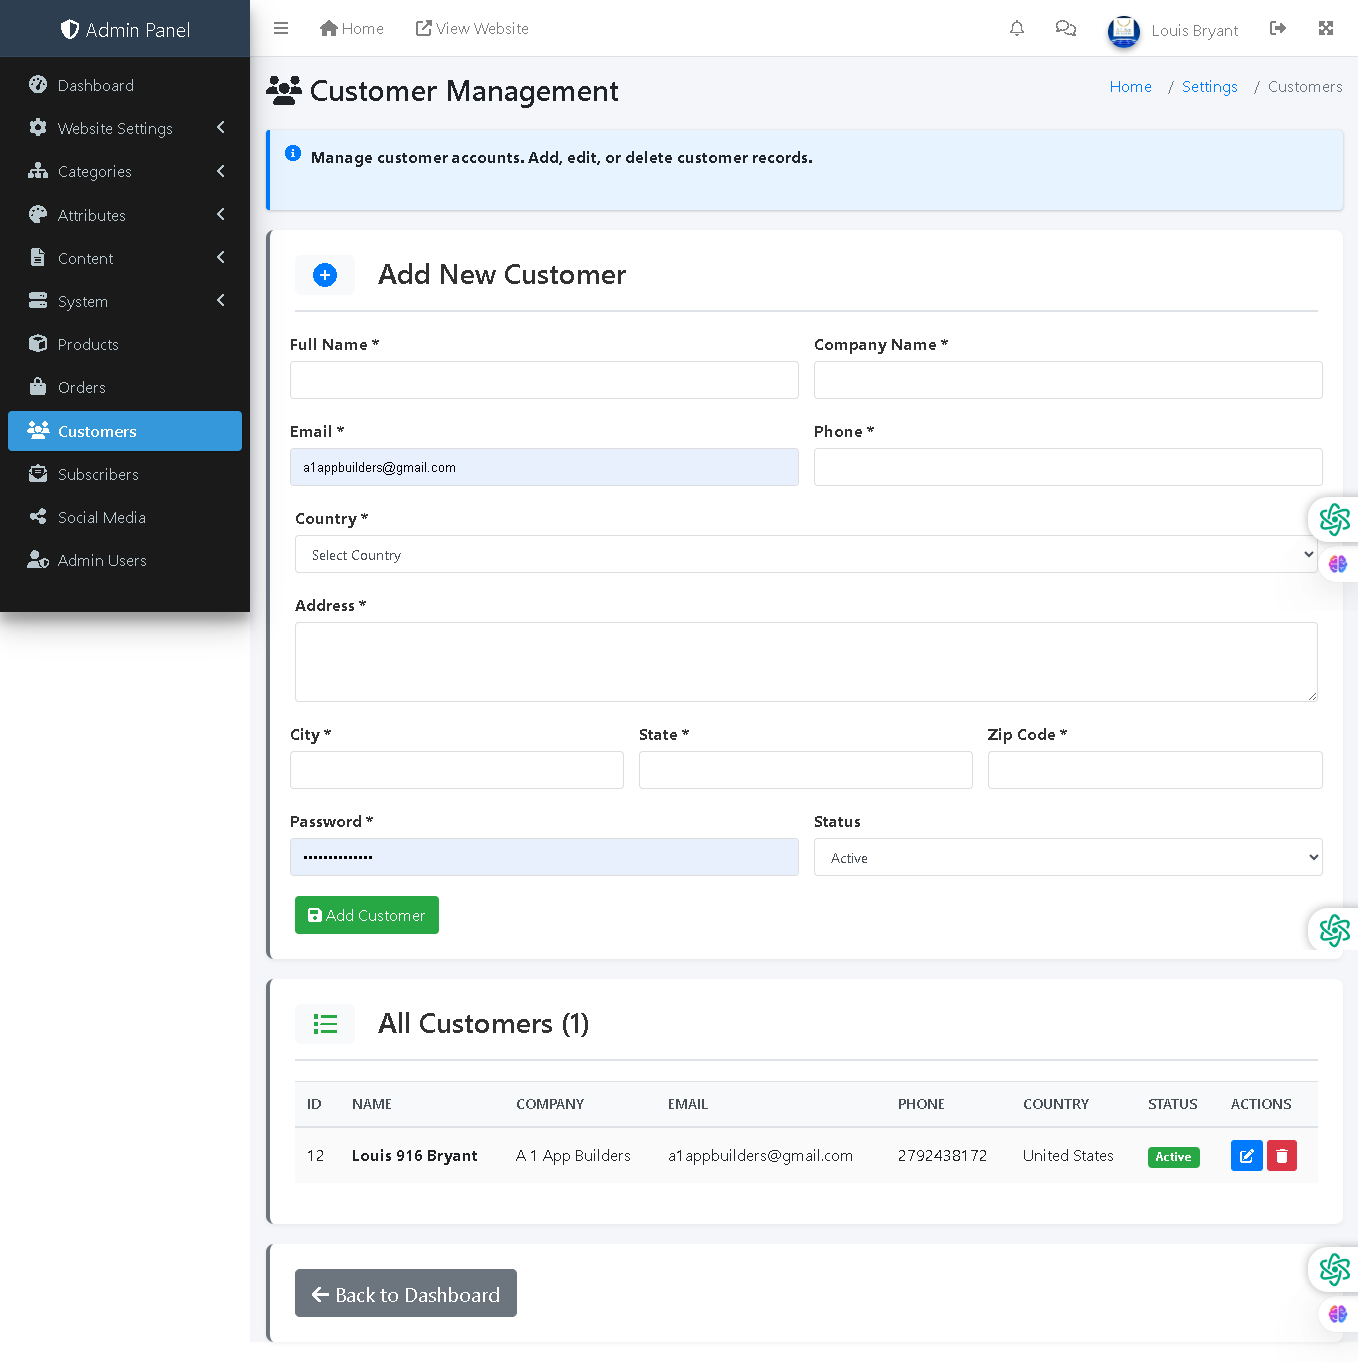This screenshot has width=1358, height=1362.
Task: Click the hamburger menu toggle icon
Action: coord(281,28)
